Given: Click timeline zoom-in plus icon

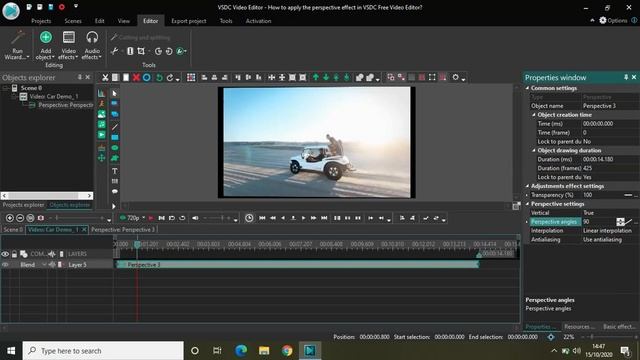Looking at the screenshot, I should point(10,218).
